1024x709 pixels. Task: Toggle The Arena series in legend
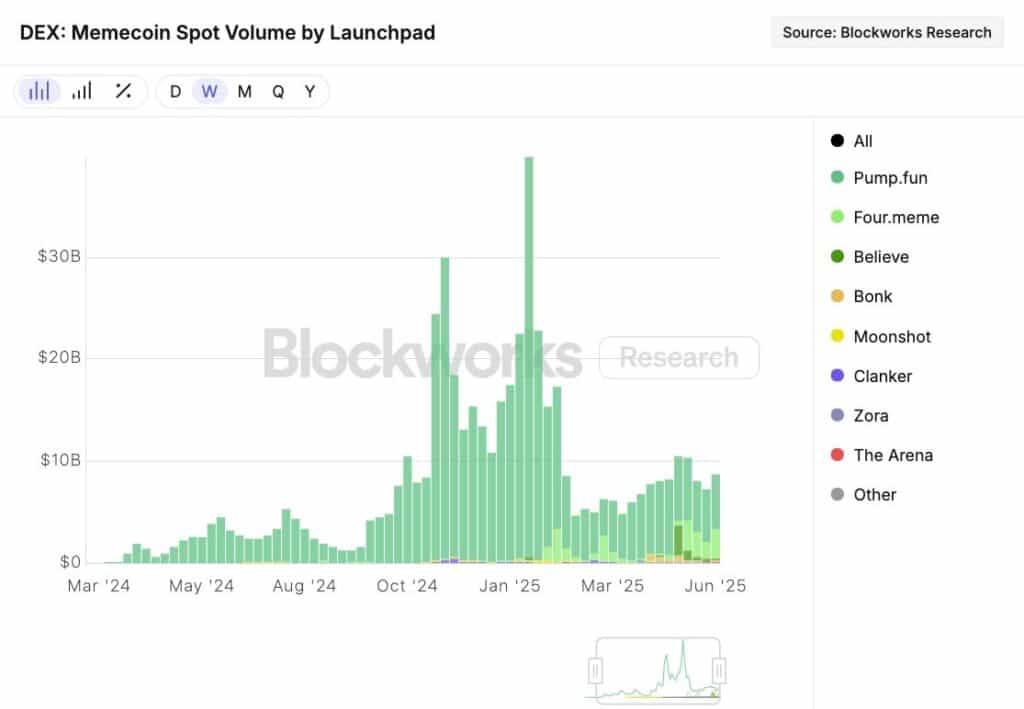coord(882,455)
